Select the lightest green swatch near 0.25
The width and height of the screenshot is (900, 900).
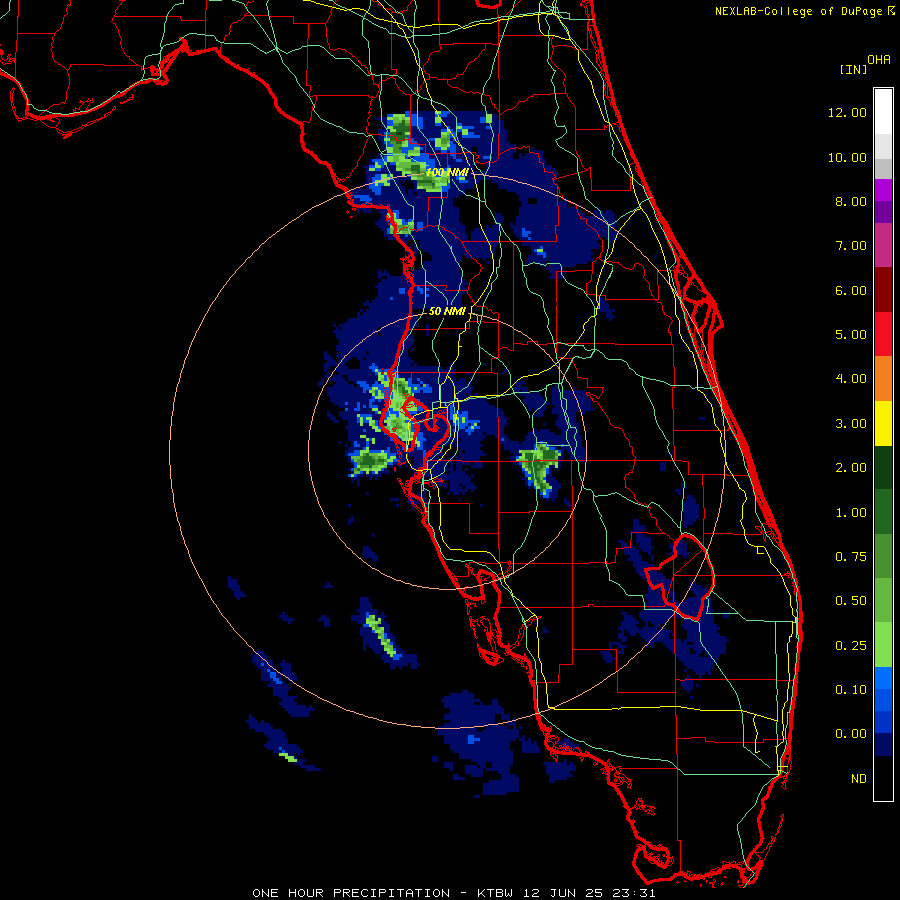(x=883, y=645)
